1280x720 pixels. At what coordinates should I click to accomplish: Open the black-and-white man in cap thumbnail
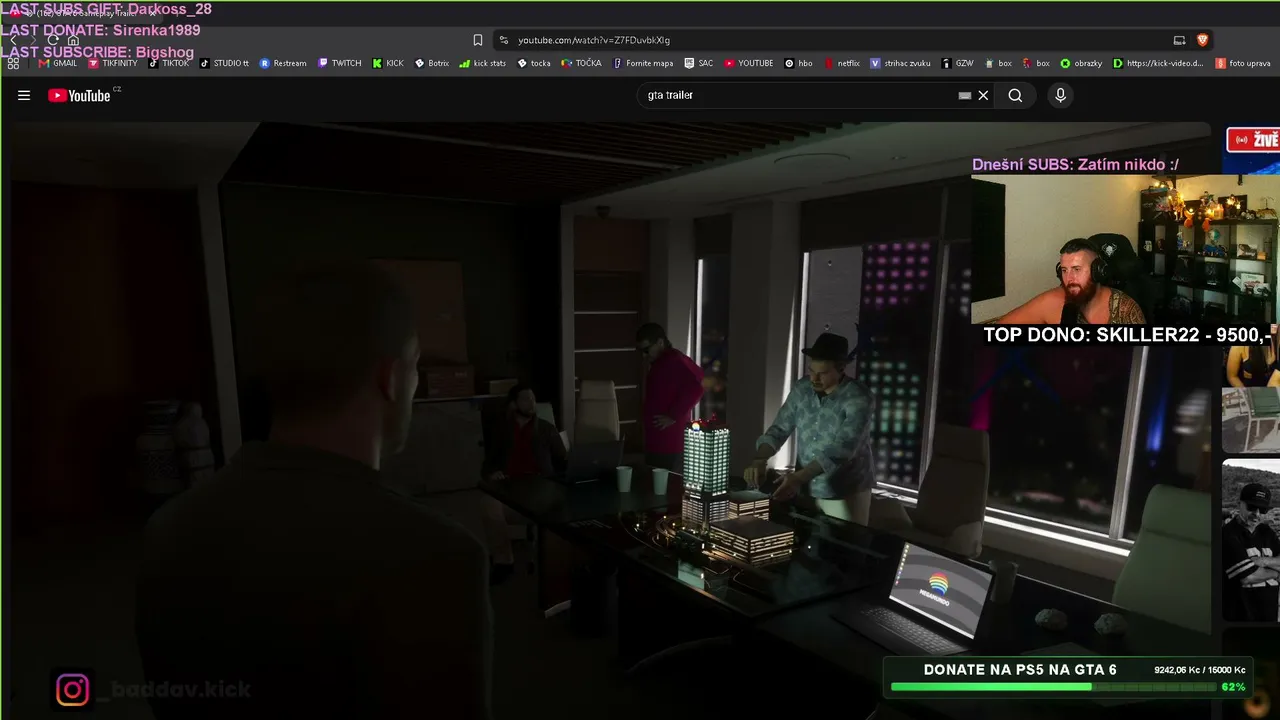pyautogui.click(x=1251, y=540)
